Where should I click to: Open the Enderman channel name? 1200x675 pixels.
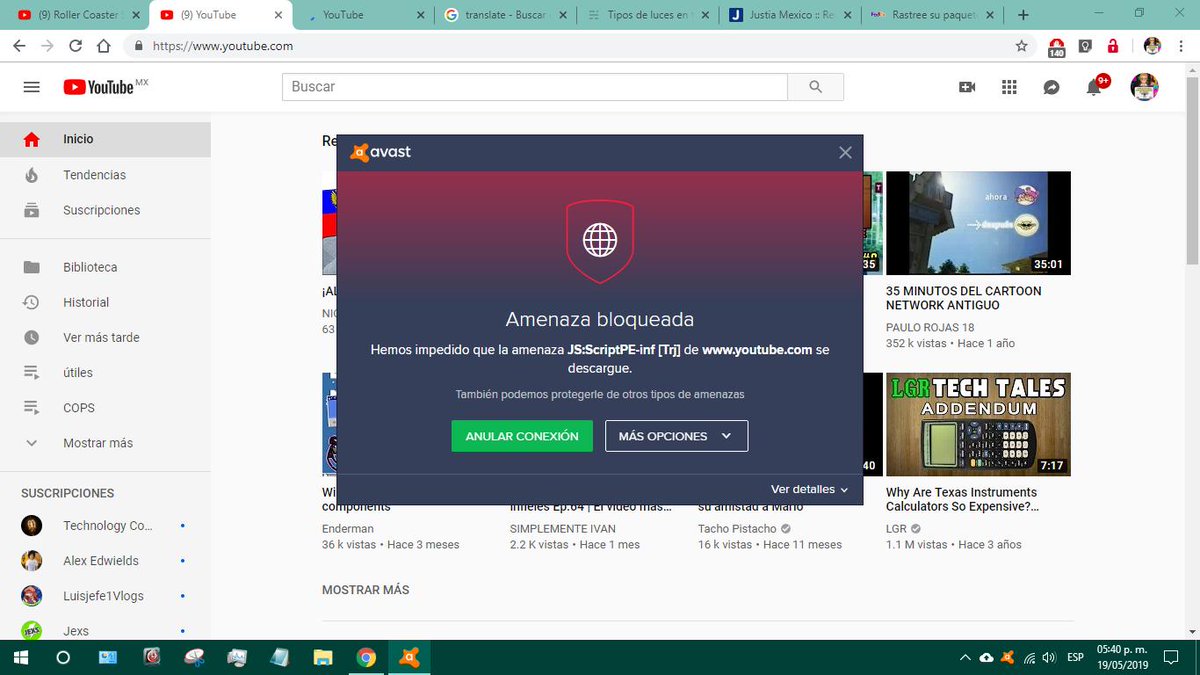(x=348, y=529)
